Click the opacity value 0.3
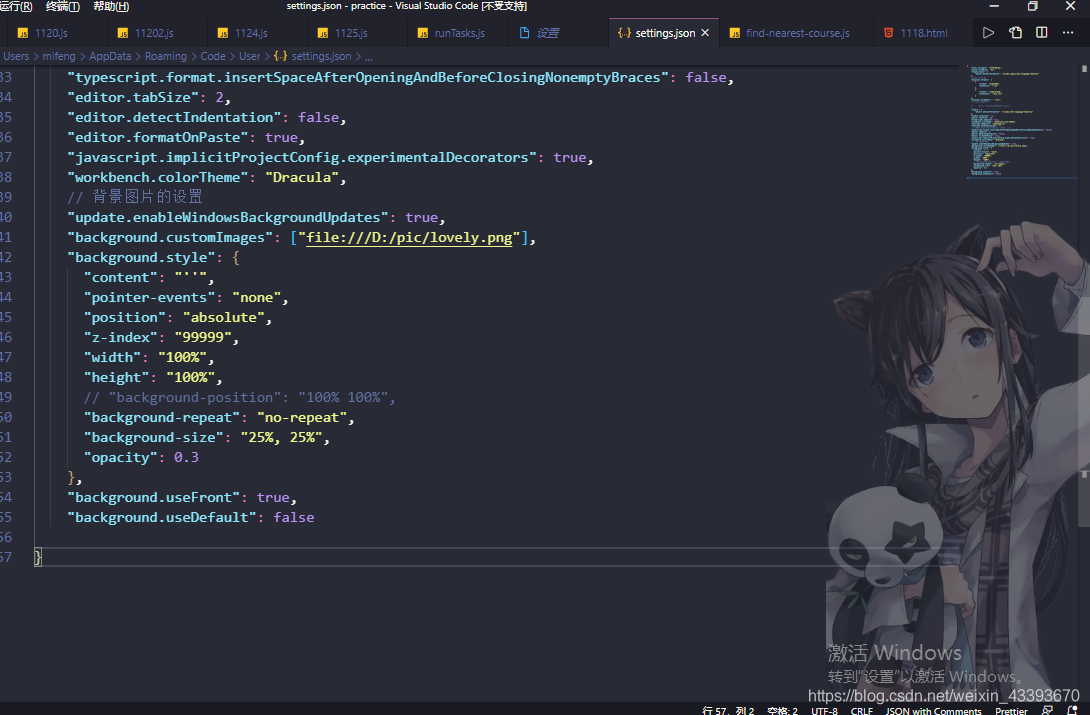 pos(186,457)
